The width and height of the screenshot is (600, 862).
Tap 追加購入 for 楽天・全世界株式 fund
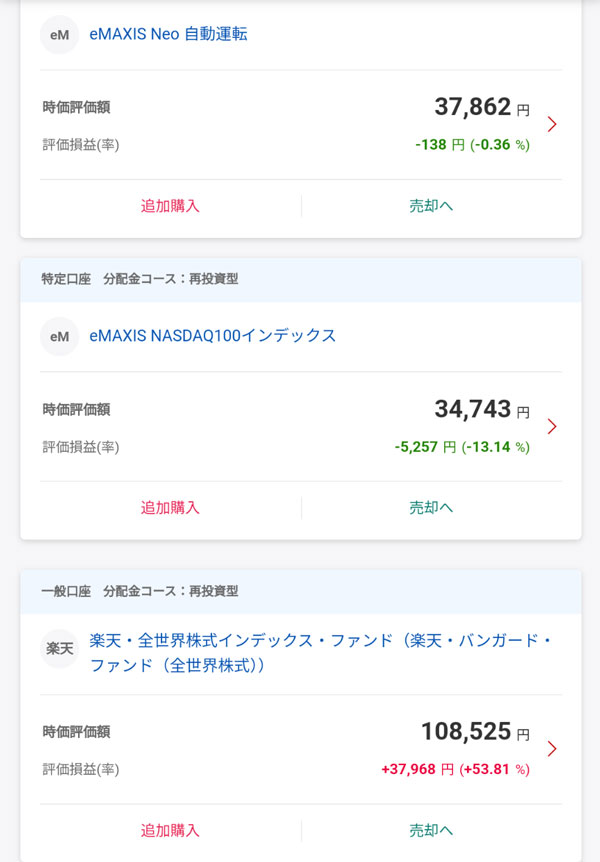(x=170, y=831)
